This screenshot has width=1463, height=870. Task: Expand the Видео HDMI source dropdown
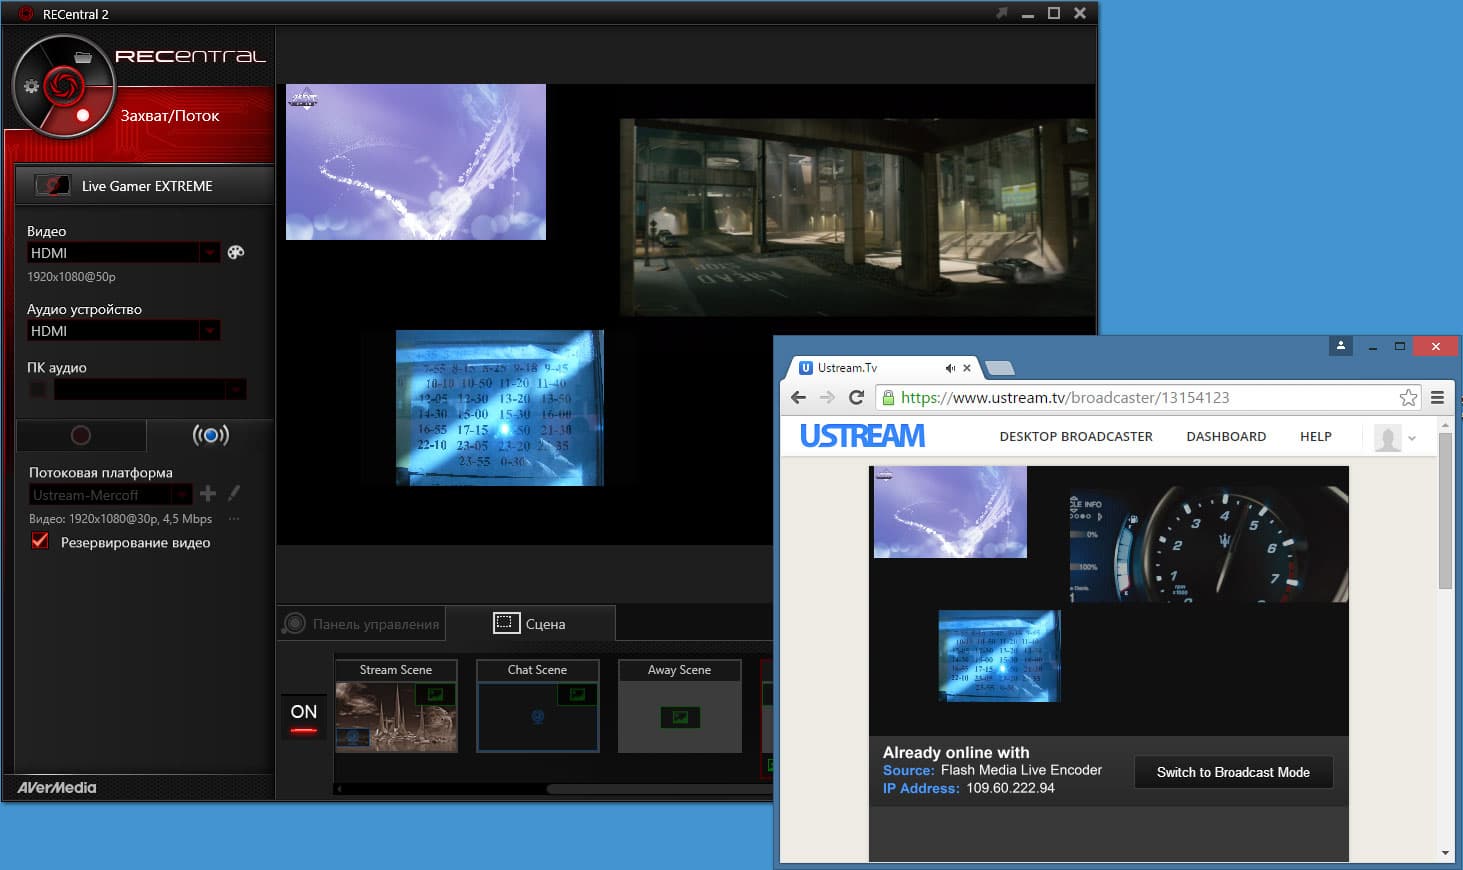(x=209, y=253)
